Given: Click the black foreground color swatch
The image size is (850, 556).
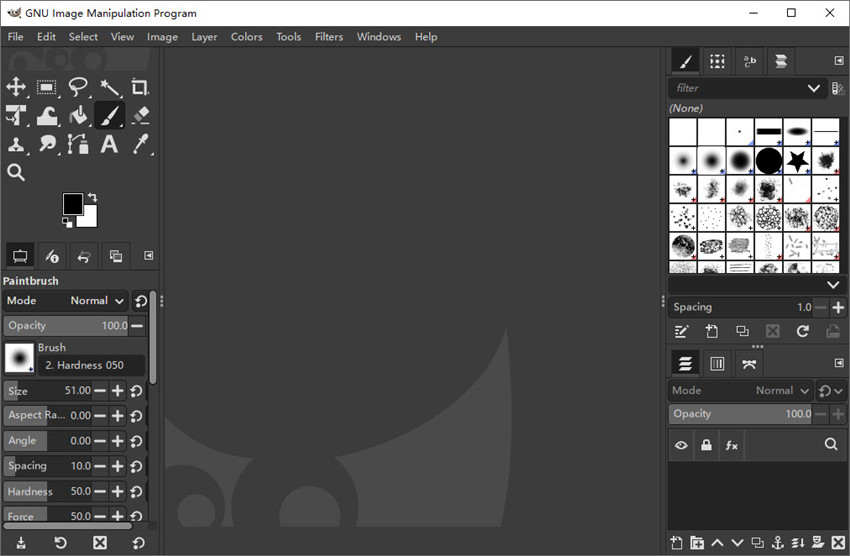Looking at the screenshot, I should pos(72,204).
